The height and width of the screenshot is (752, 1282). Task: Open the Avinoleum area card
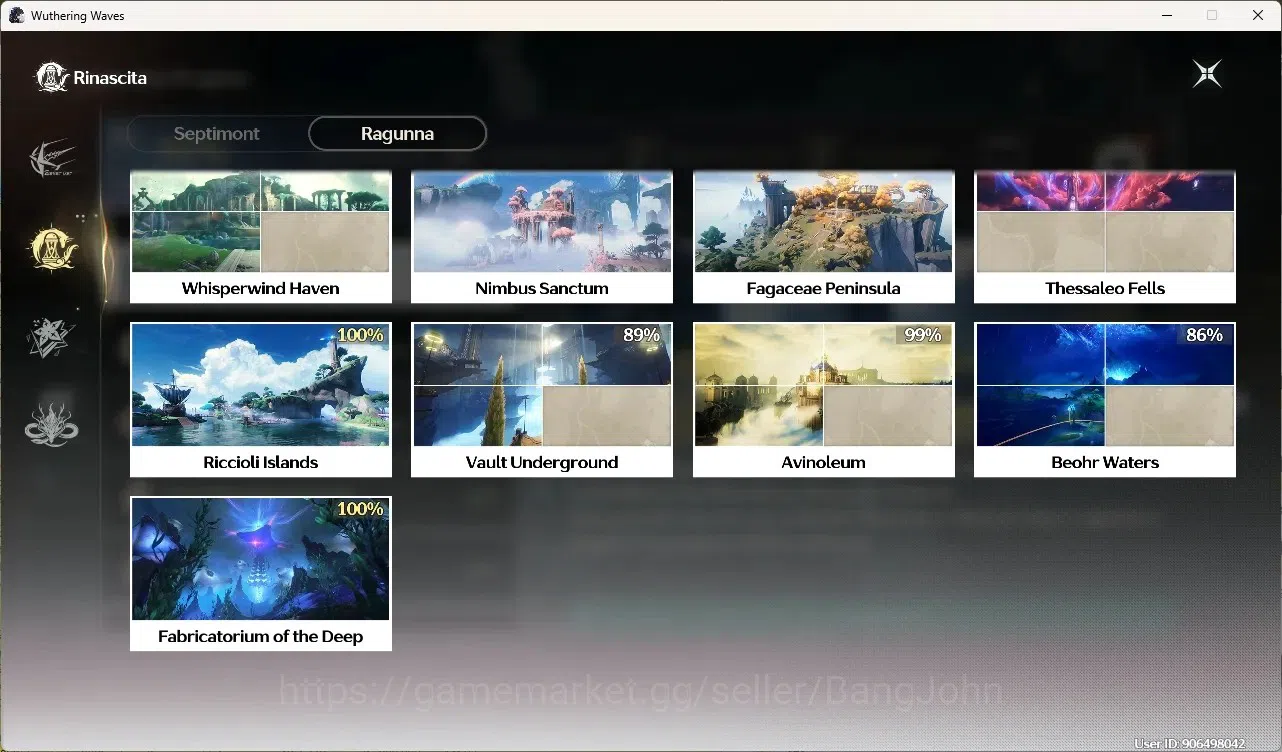tap(824, 400)
